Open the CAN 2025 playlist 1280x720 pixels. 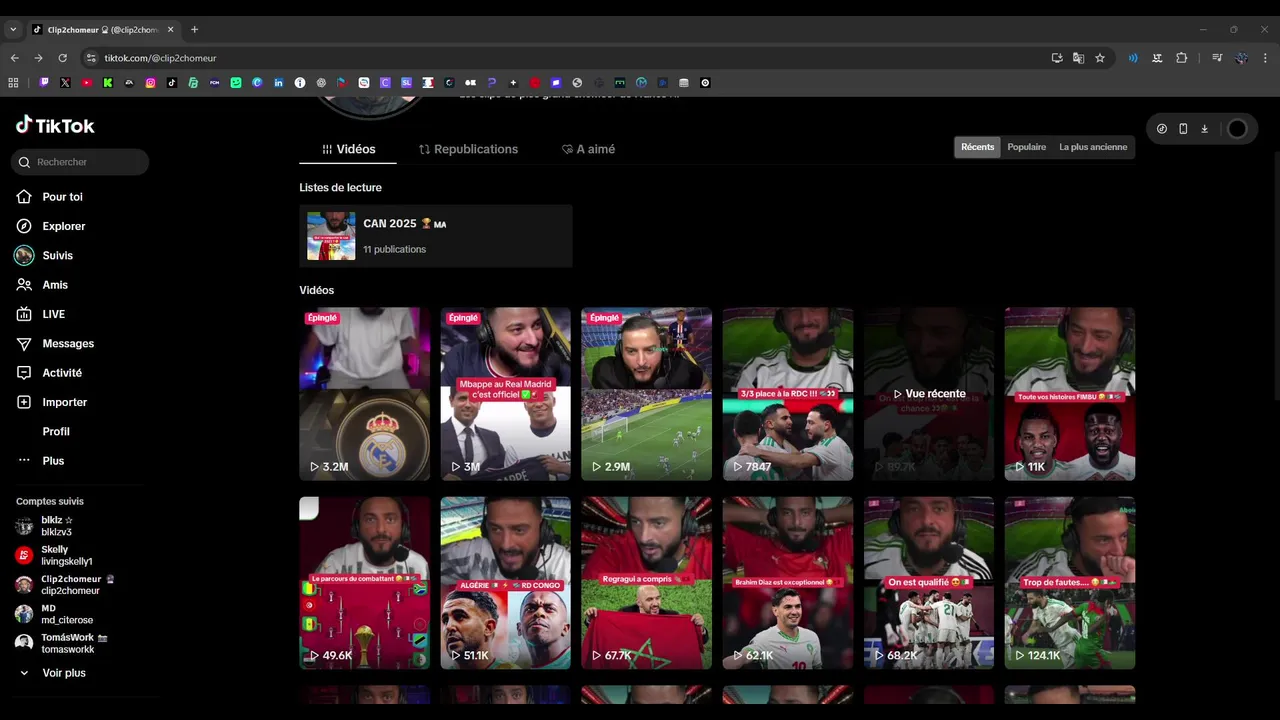(x=436, y=236)
